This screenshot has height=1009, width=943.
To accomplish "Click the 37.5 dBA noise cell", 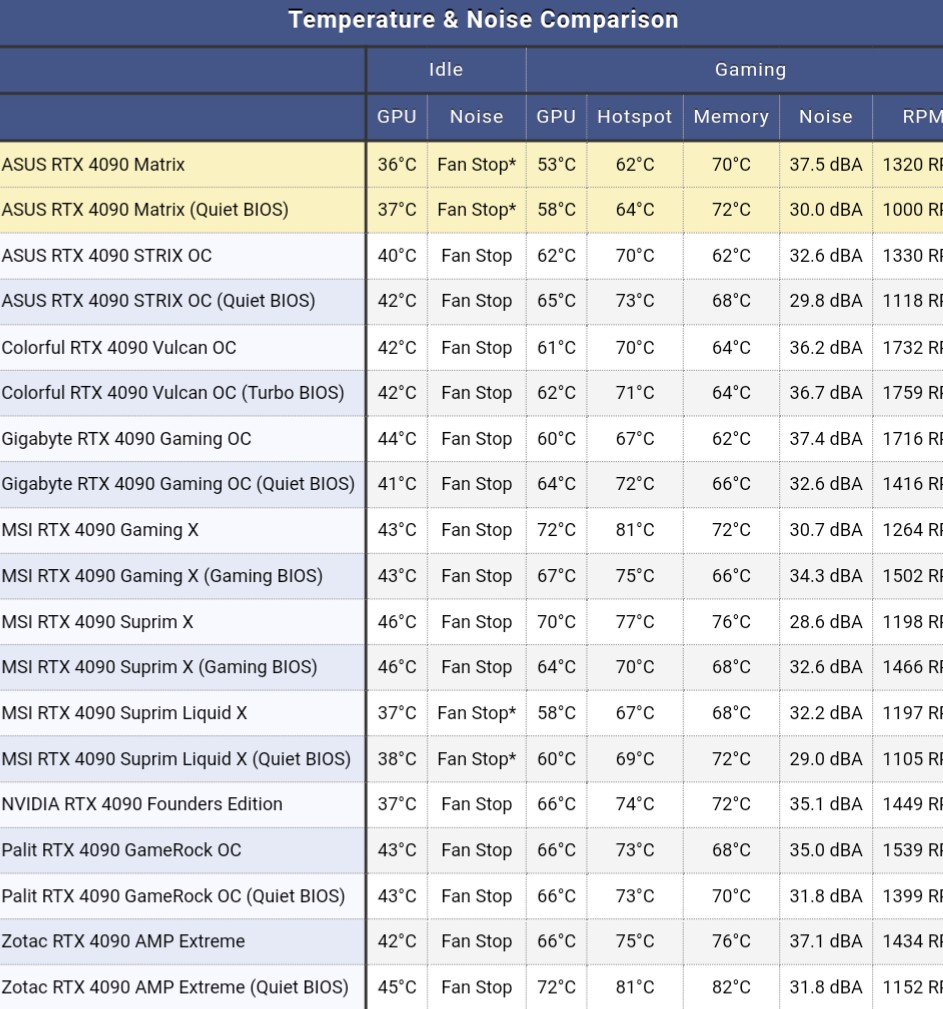I will point(825,165).
